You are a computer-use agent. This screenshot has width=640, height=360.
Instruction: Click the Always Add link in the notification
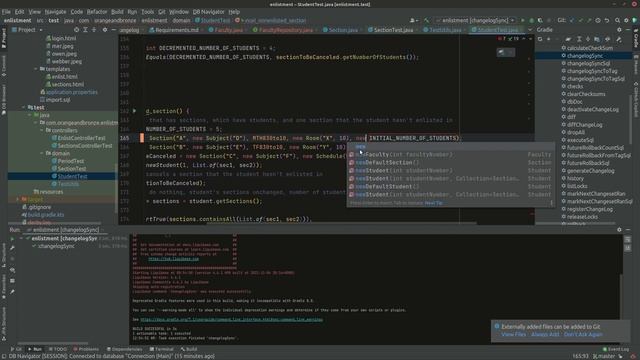[x=545, y=334]
